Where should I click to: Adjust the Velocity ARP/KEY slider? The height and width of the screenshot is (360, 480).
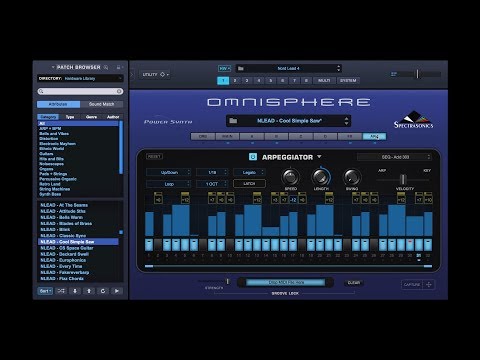pos(403,179)
